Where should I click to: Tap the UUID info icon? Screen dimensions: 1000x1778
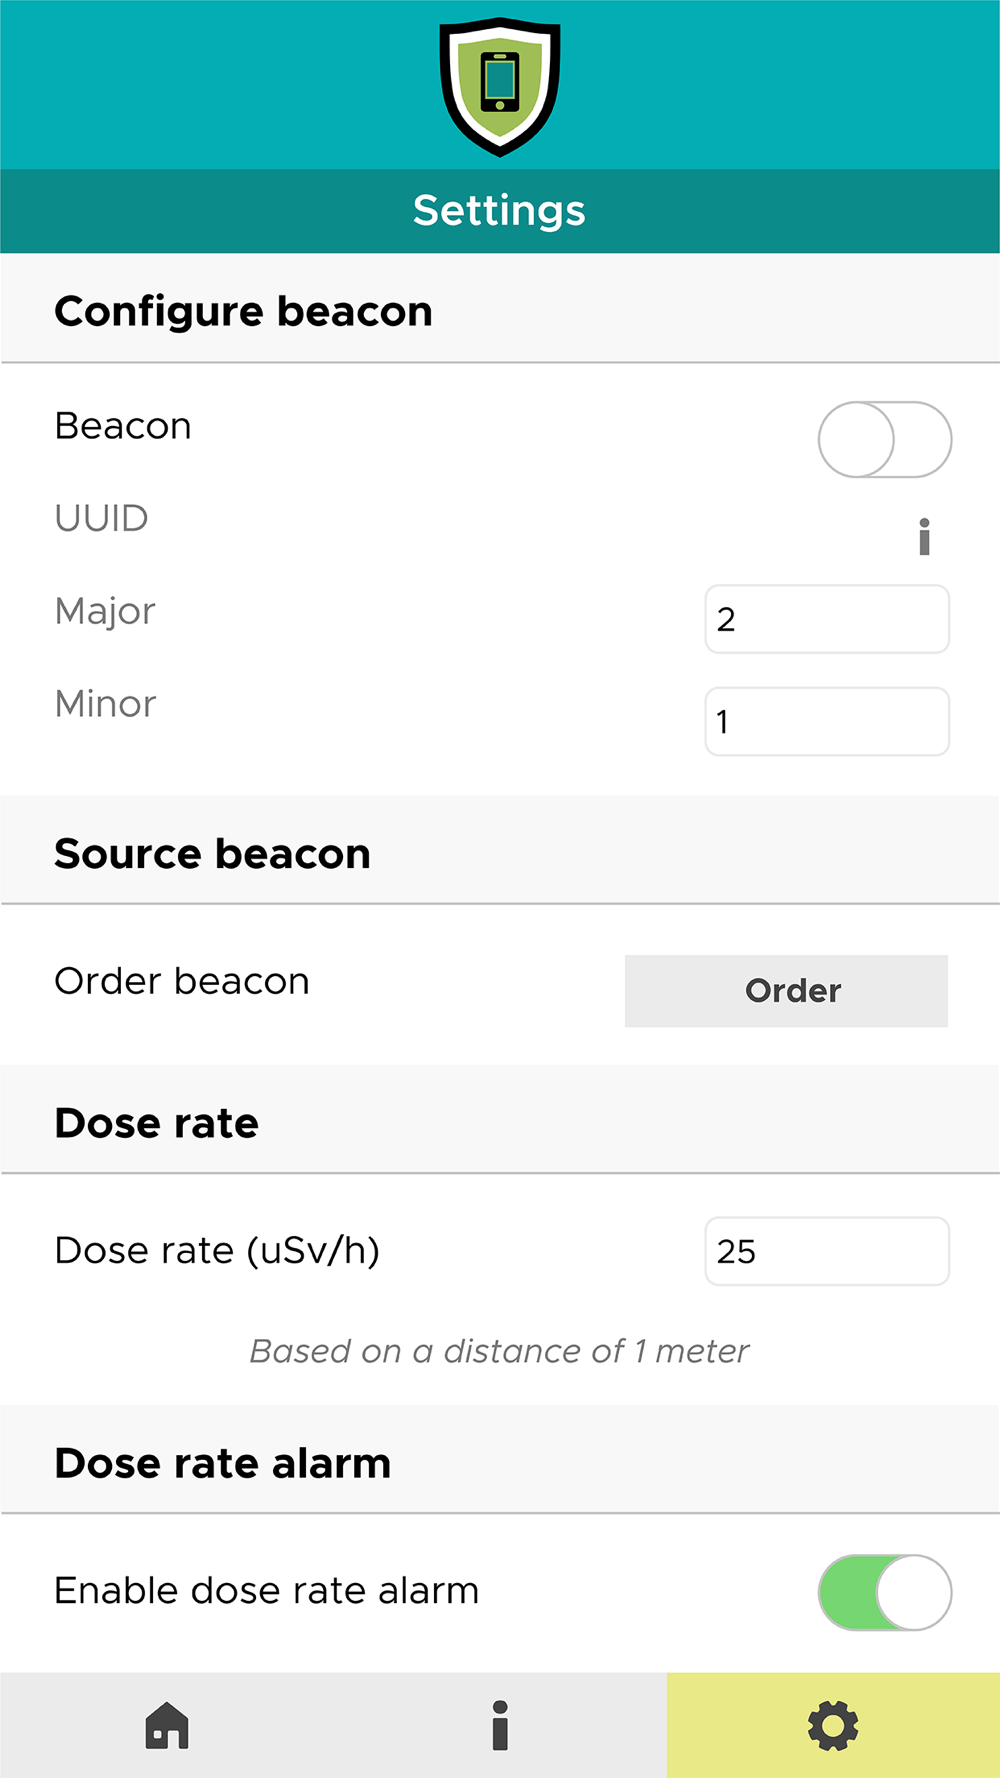[924, 537]
